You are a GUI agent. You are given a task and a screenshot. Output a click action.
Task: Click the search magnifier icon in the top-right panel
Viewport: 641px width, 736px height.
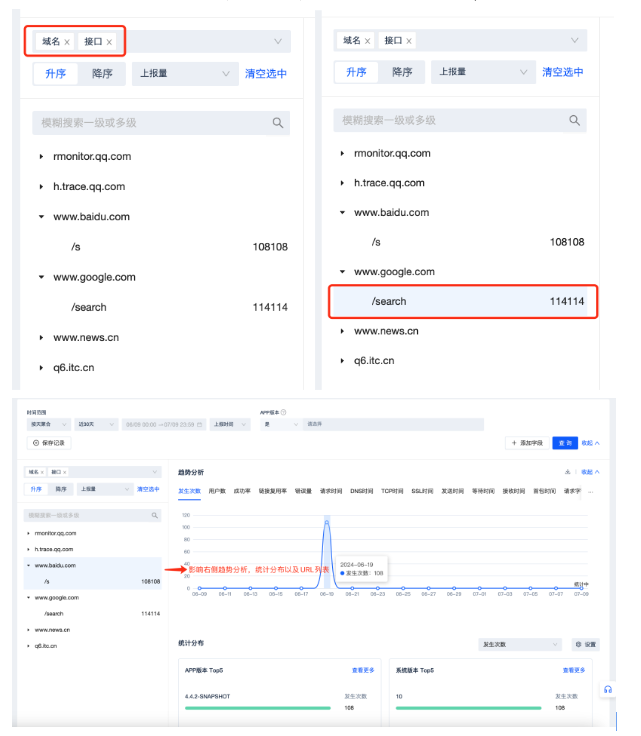coord(574,120)
